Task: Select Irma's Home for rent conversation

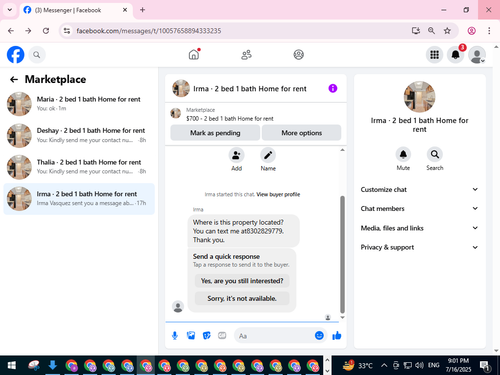Action: (x=79, y=198)
